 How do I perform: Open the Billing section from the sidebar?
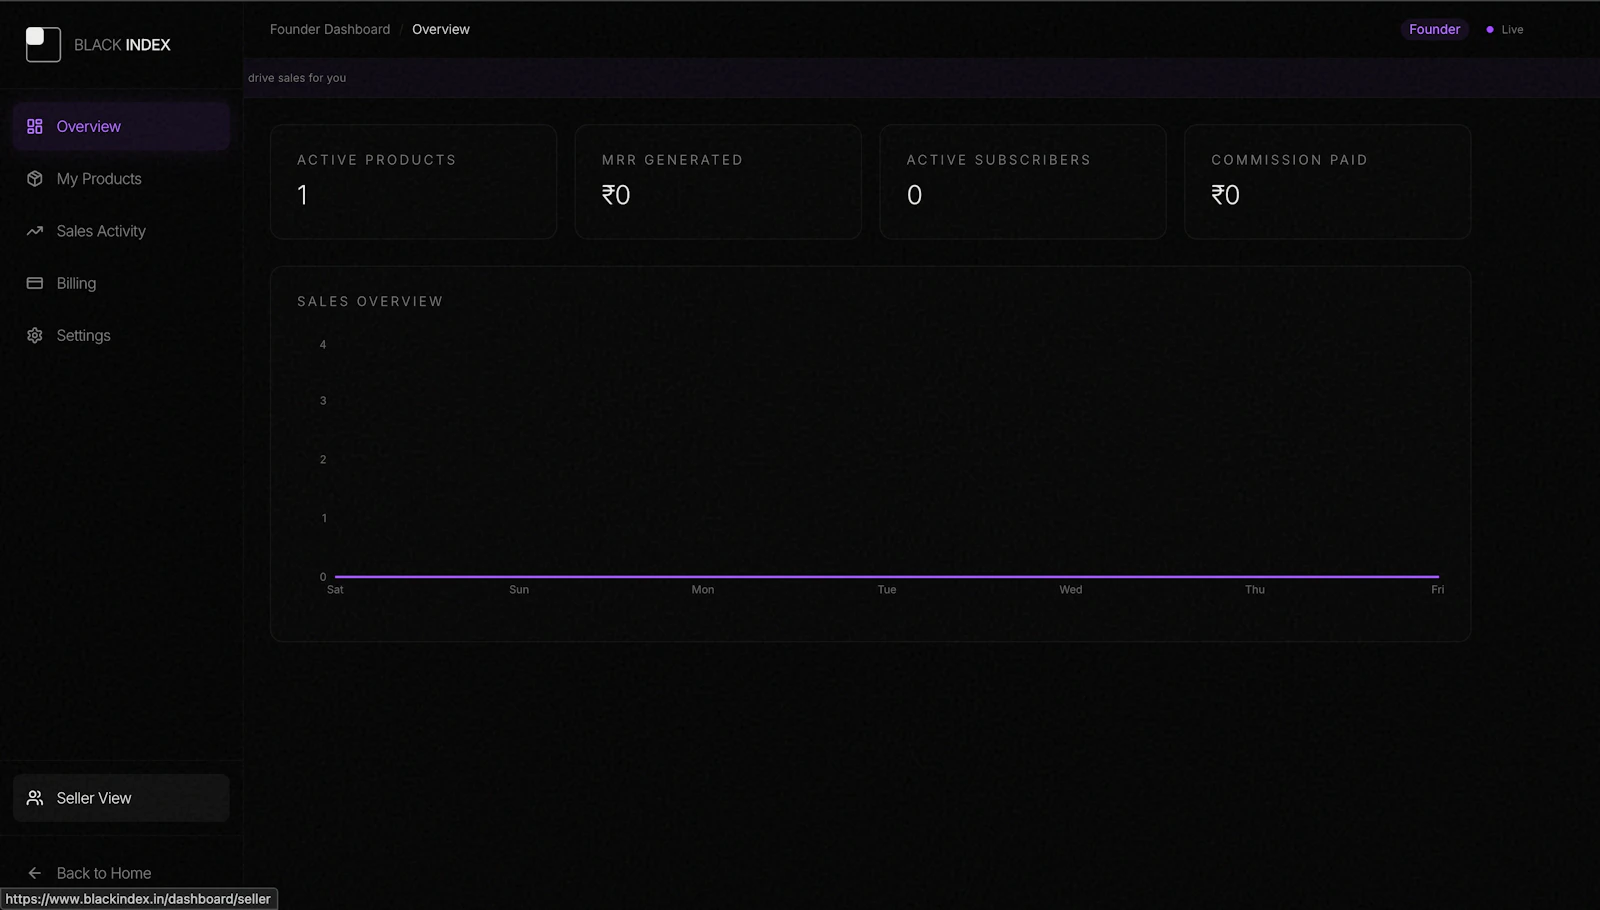[76, 282]
